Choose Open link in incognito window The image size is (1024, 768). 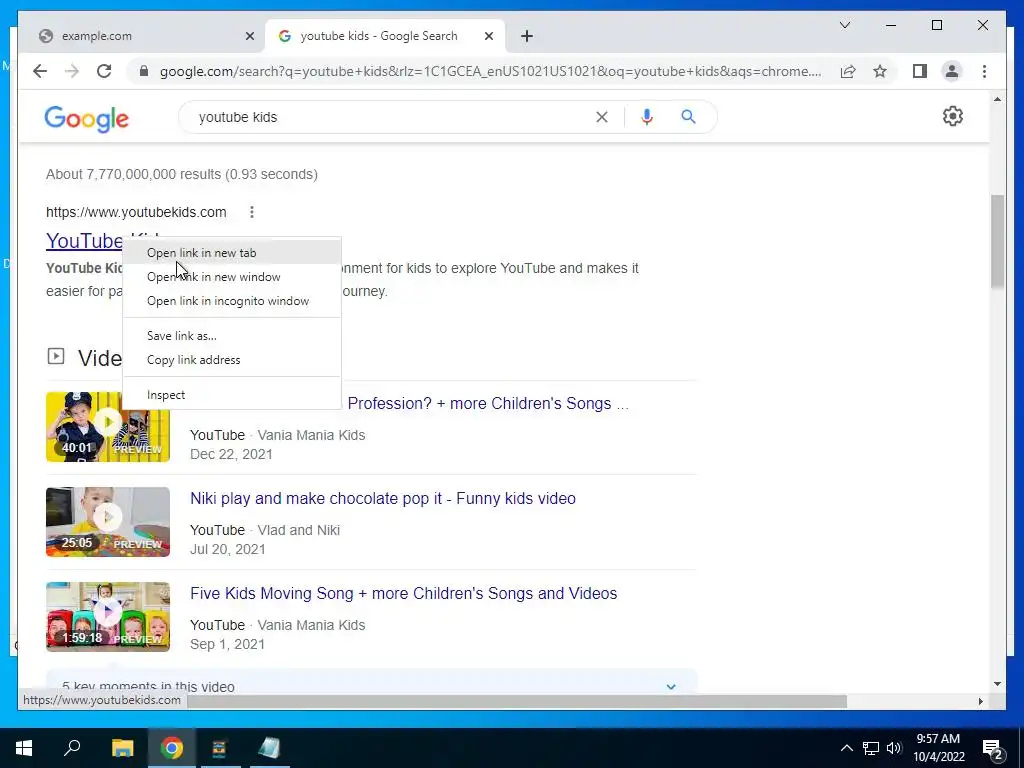click(232, 301)
